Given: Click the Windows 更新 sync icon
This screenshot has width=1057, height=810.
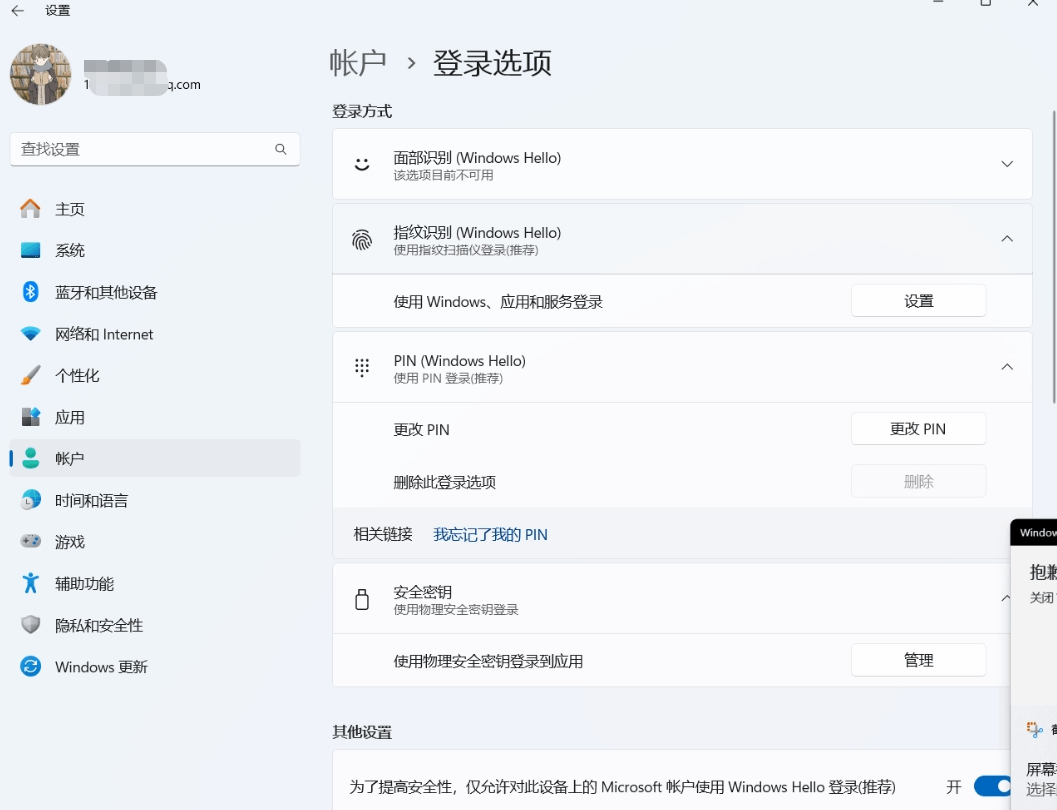Looking at the screenshot, I should click(30, 666).
